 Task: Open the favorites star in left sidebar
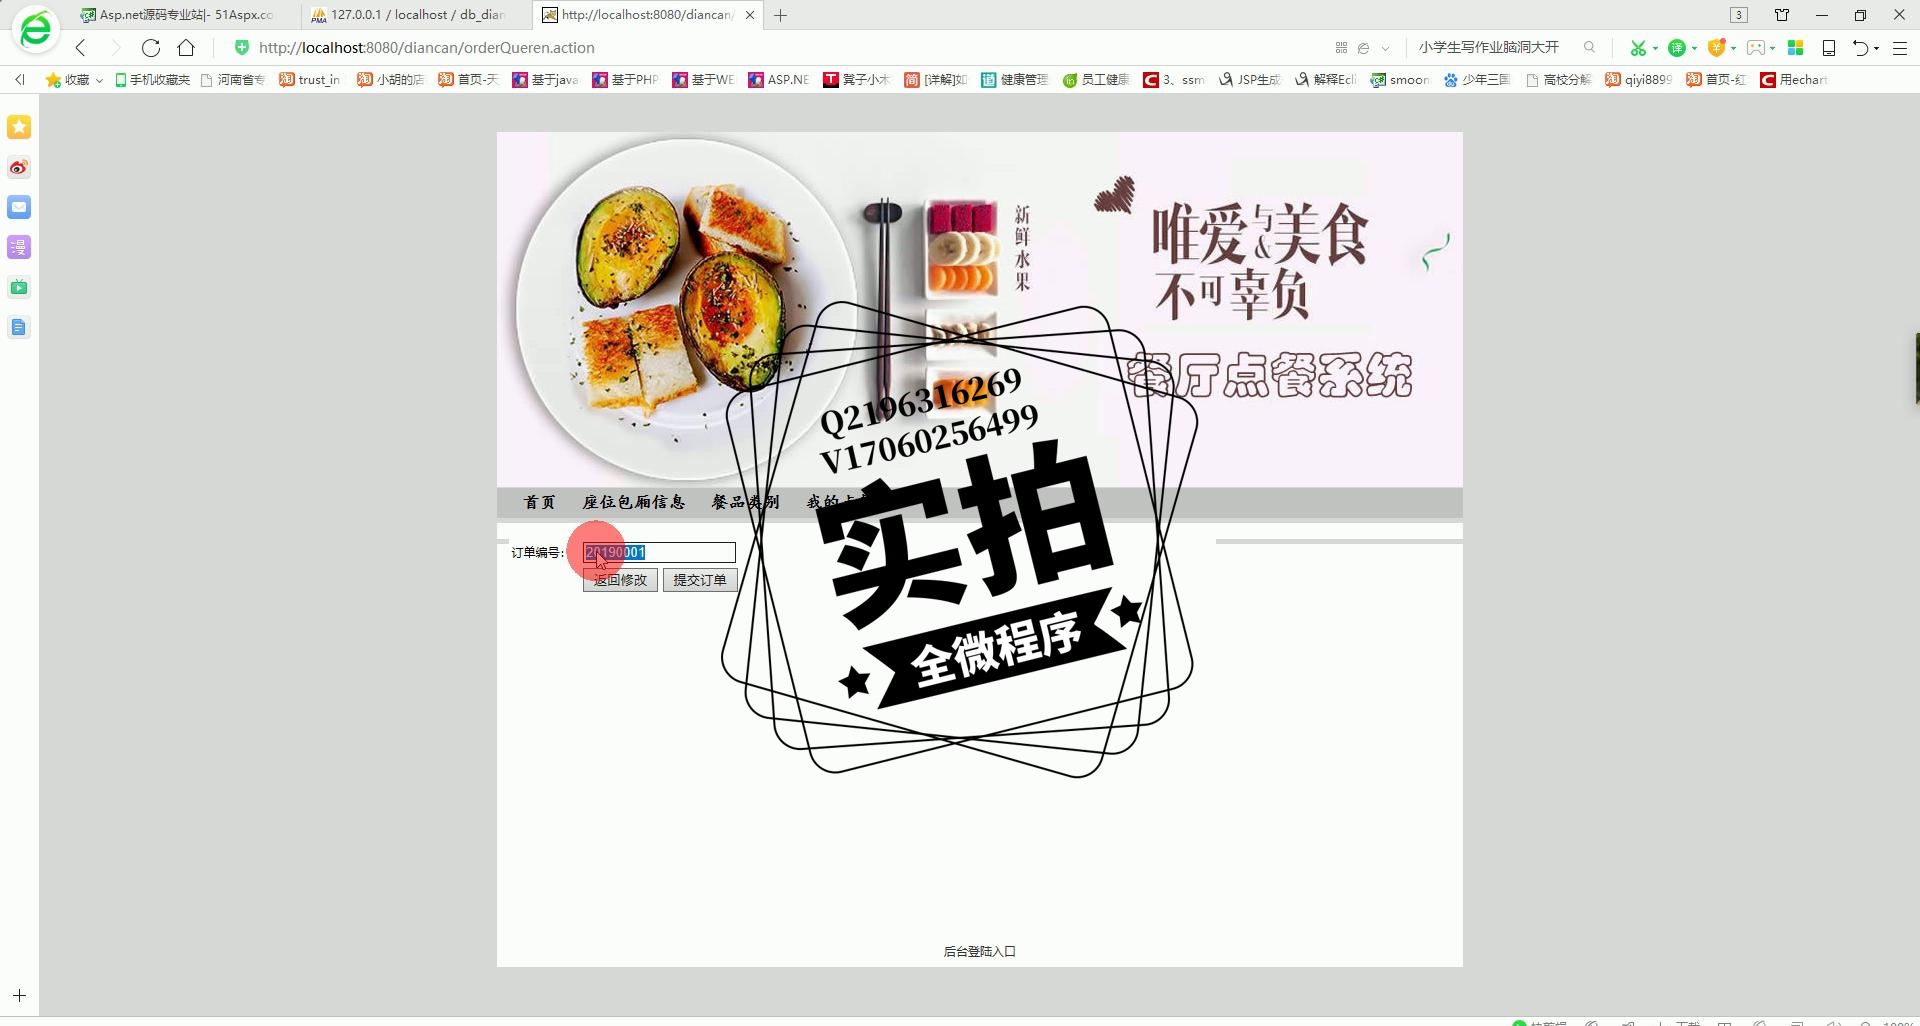tap(19, 127)
